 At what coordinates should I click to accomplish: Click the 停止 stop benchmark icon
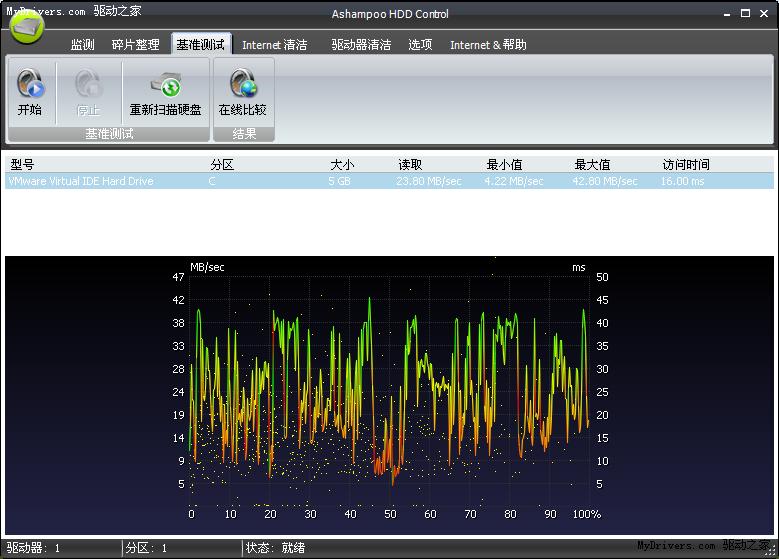coord(88,84)
